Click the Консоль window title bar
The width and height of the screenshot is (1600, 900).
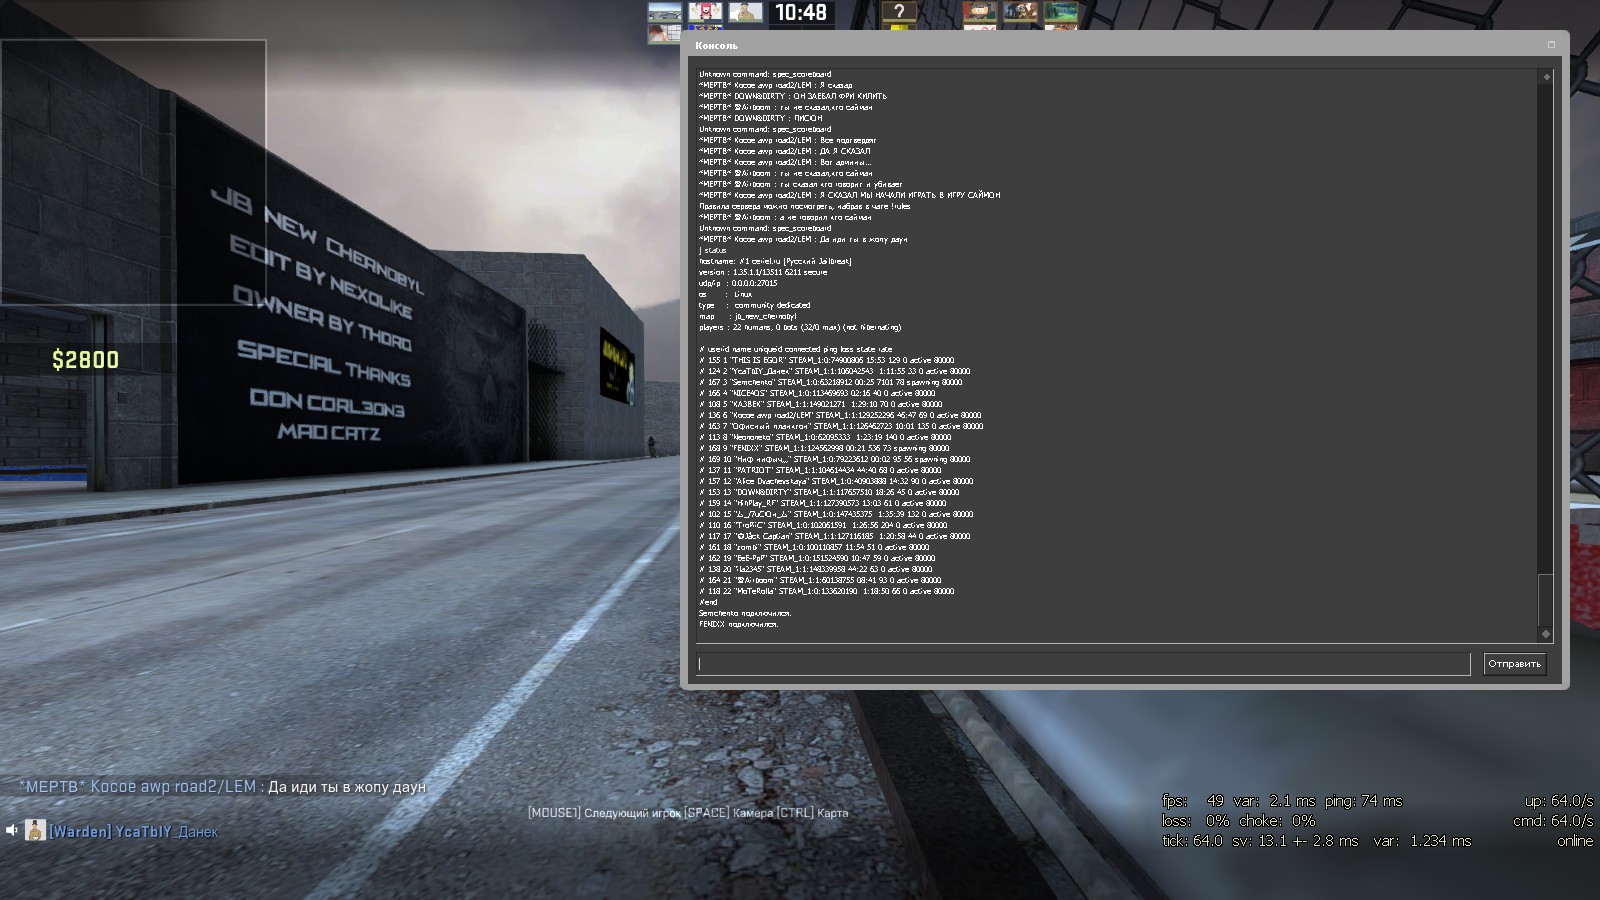1100,45
